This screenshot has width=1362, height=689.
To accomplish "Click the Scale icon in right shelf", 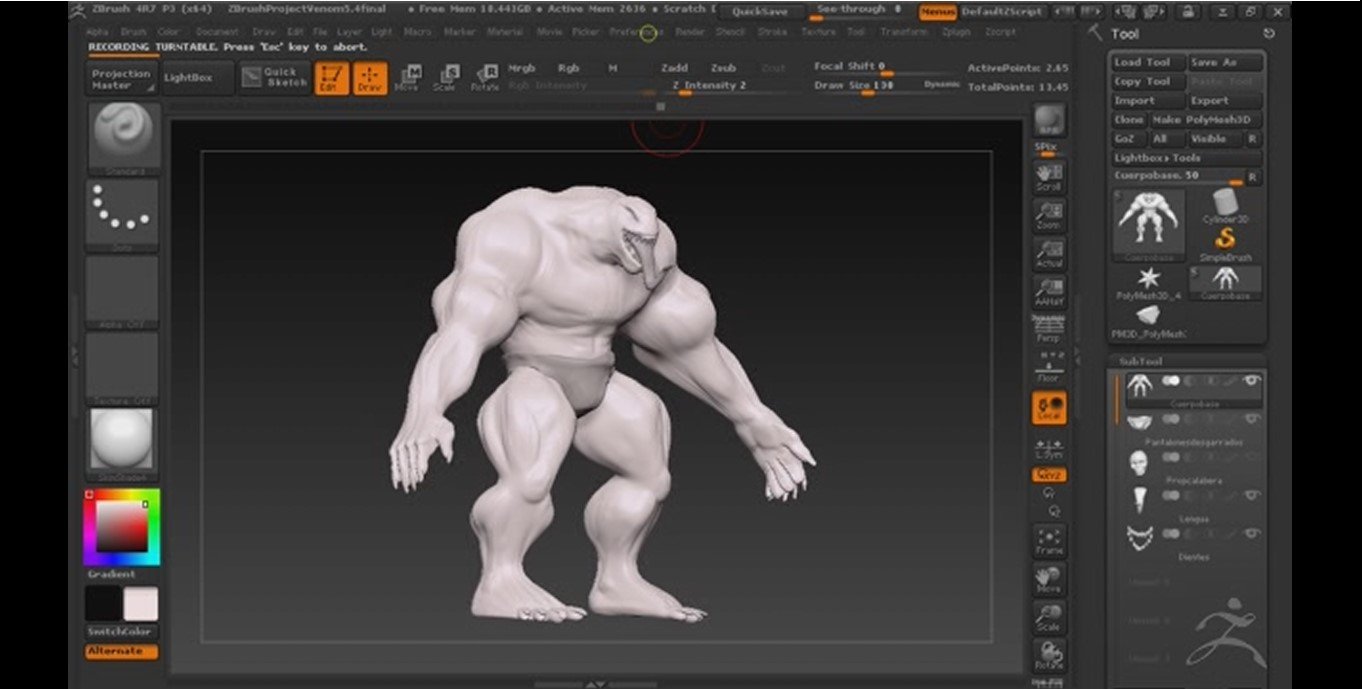I will [1049, 617].
